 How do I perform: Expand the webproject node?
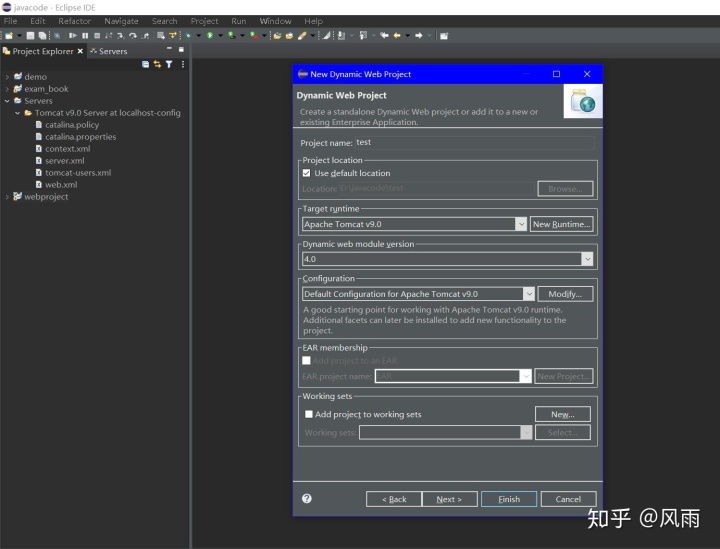click(x=7, y=196)
